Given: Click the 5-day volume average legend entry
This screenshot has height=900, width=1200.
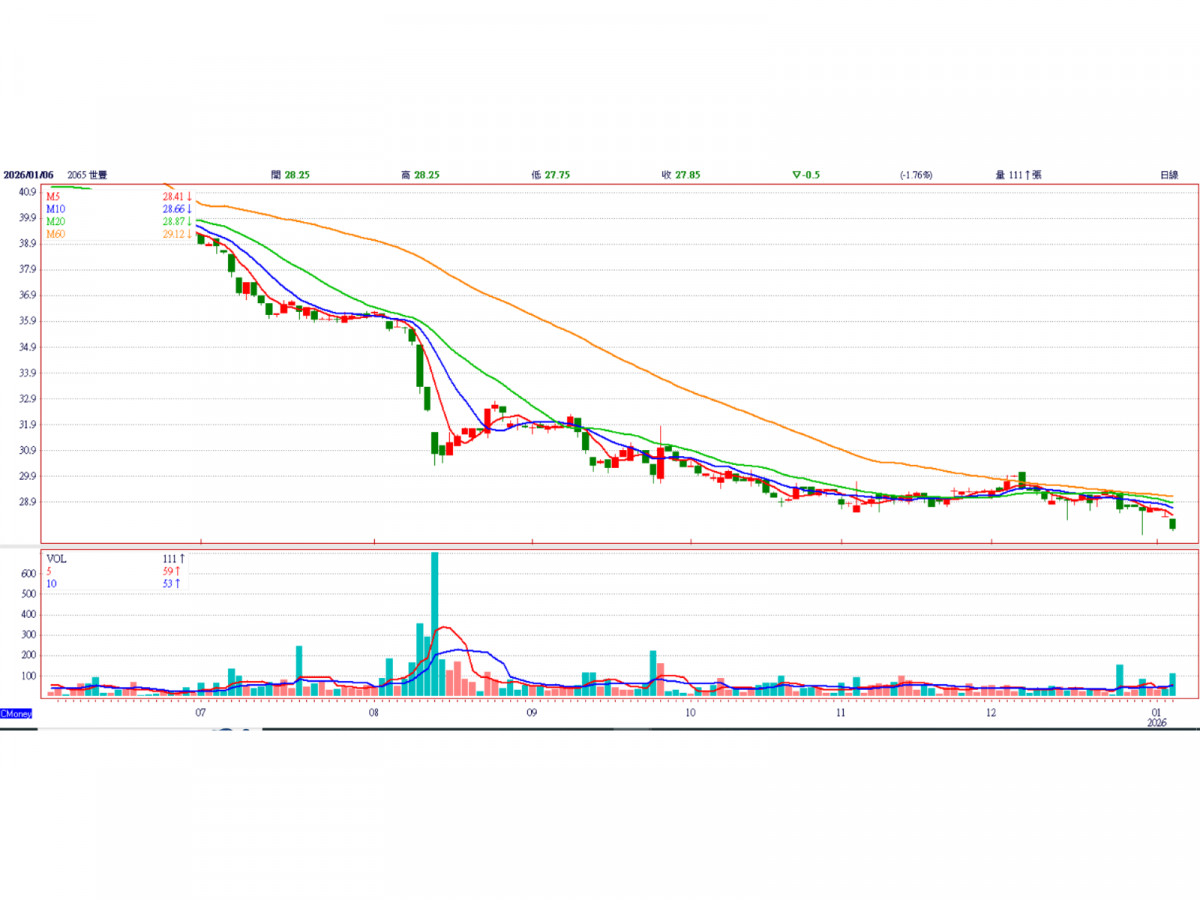Looking at the screenshot, I should (50, 571).
